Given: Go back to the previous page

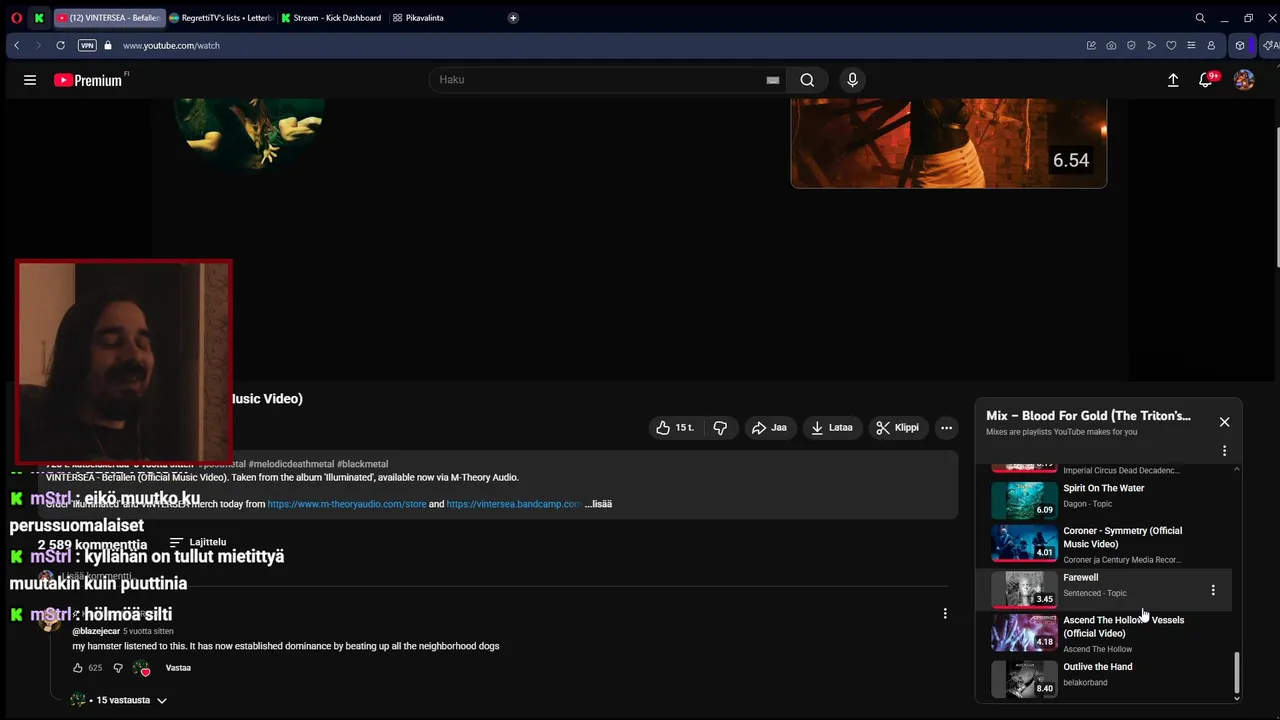Looking at the screenshot, I should pyautogui.click(x=16, y=45).
